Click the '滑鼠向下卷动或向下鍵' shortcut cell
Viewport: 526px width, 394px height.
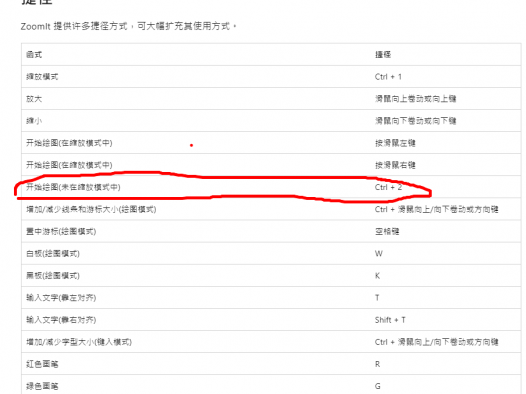click(416, 121)
